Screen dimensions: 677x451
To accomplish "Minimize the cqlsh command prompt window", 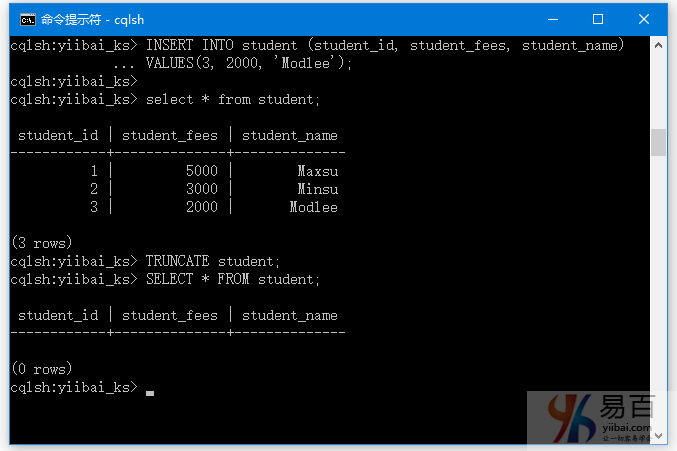I will pos(553,19).
